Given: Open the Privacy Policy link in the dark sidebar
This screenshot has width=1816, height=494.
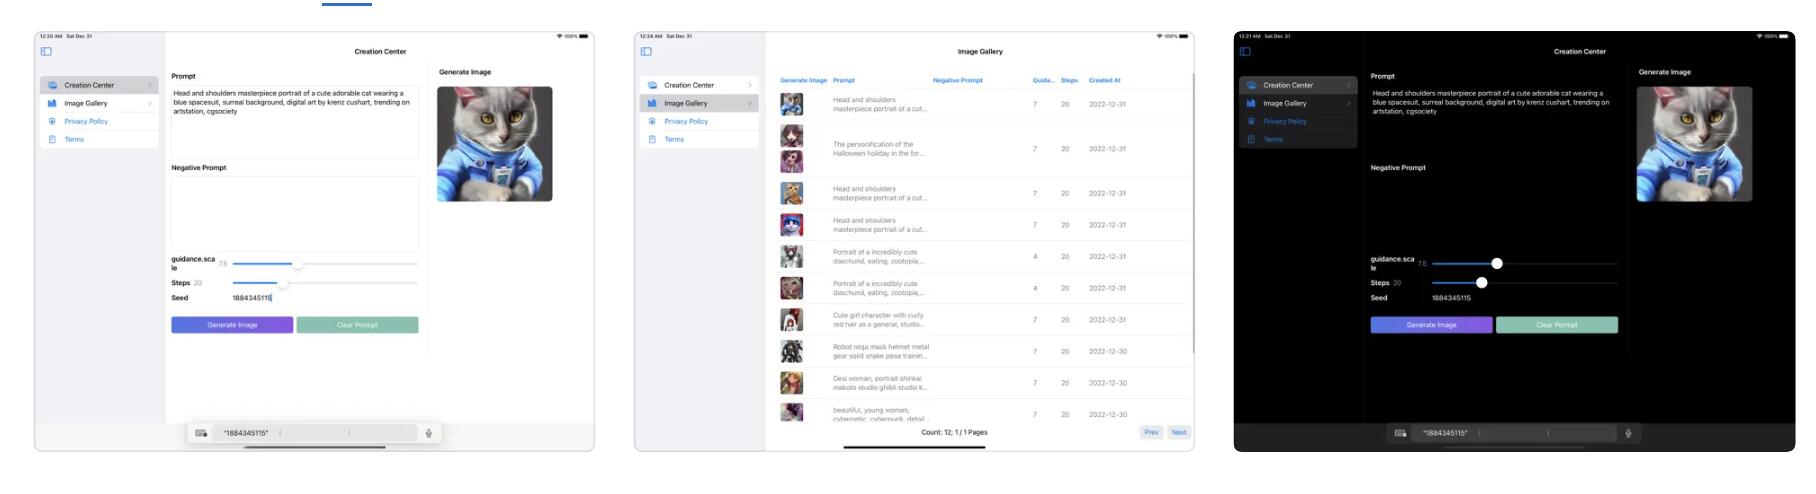Looking at the screenshot, I should click(x=1285, y=121).
